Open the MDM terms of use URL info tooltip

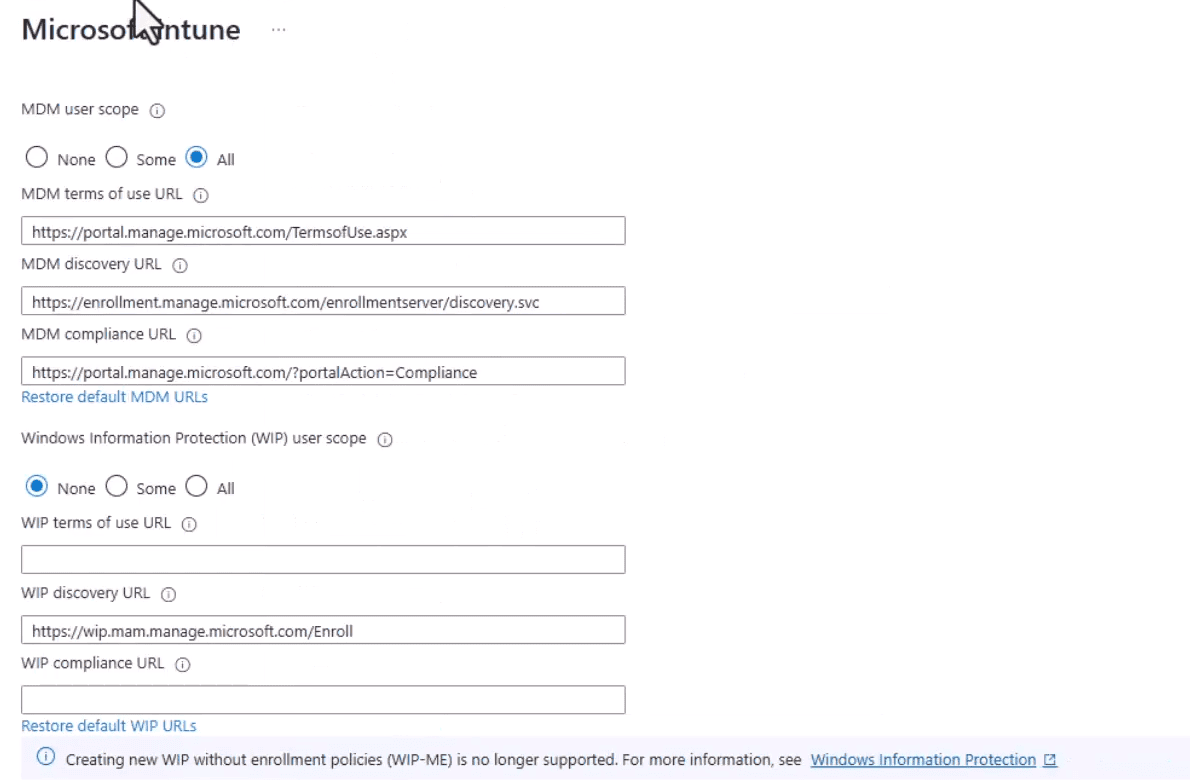(x=200, y=195)
